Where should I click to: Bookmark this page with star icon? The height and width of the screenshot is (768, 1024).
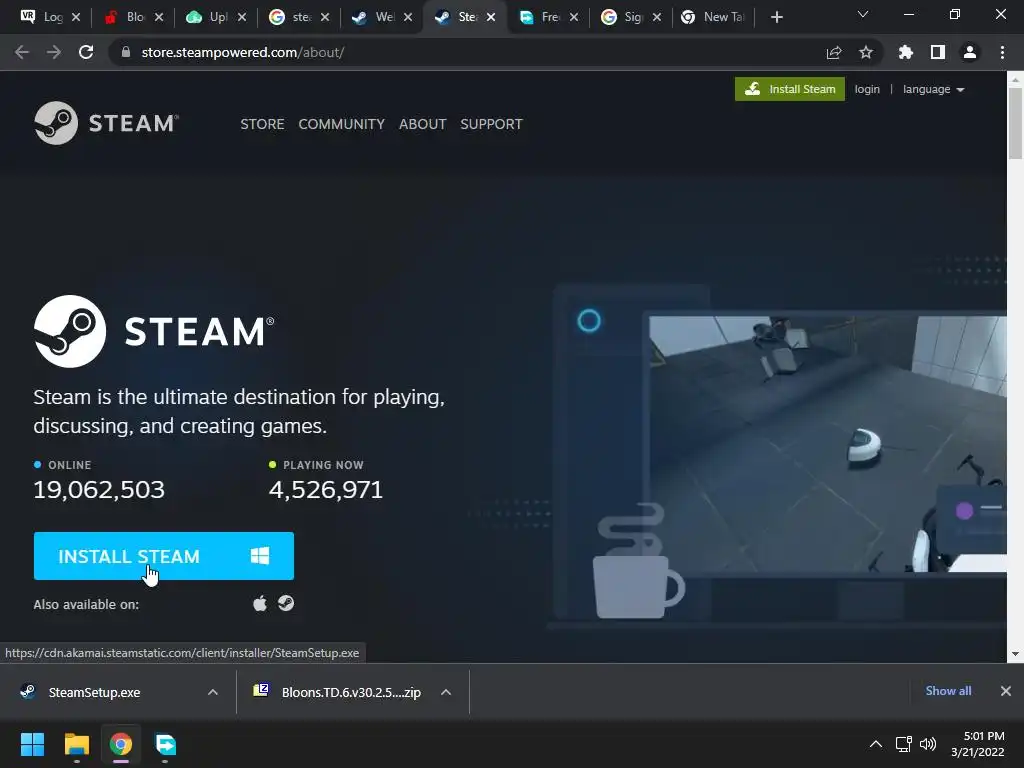pyautogui.click(x=866, y=52)
